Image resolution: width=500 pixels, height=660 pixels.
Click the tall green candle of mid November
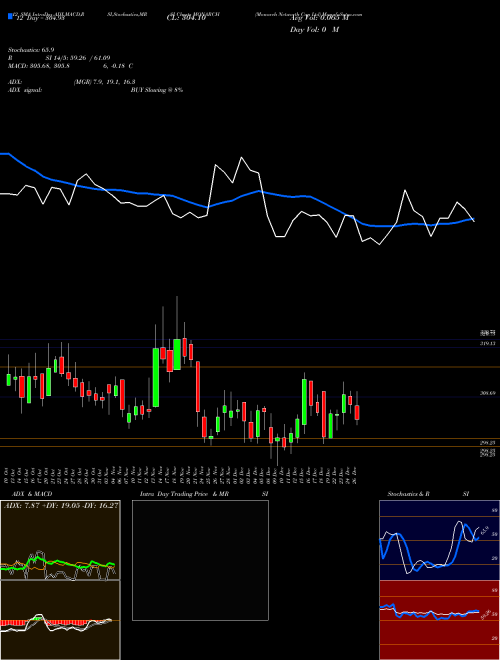tap(156, 377)
